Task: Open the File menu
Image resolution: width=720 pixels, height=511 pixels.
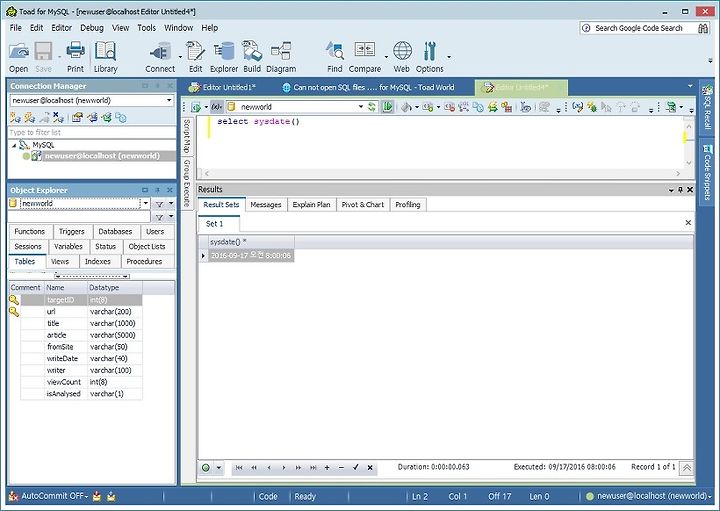Action: click(16, 28)
